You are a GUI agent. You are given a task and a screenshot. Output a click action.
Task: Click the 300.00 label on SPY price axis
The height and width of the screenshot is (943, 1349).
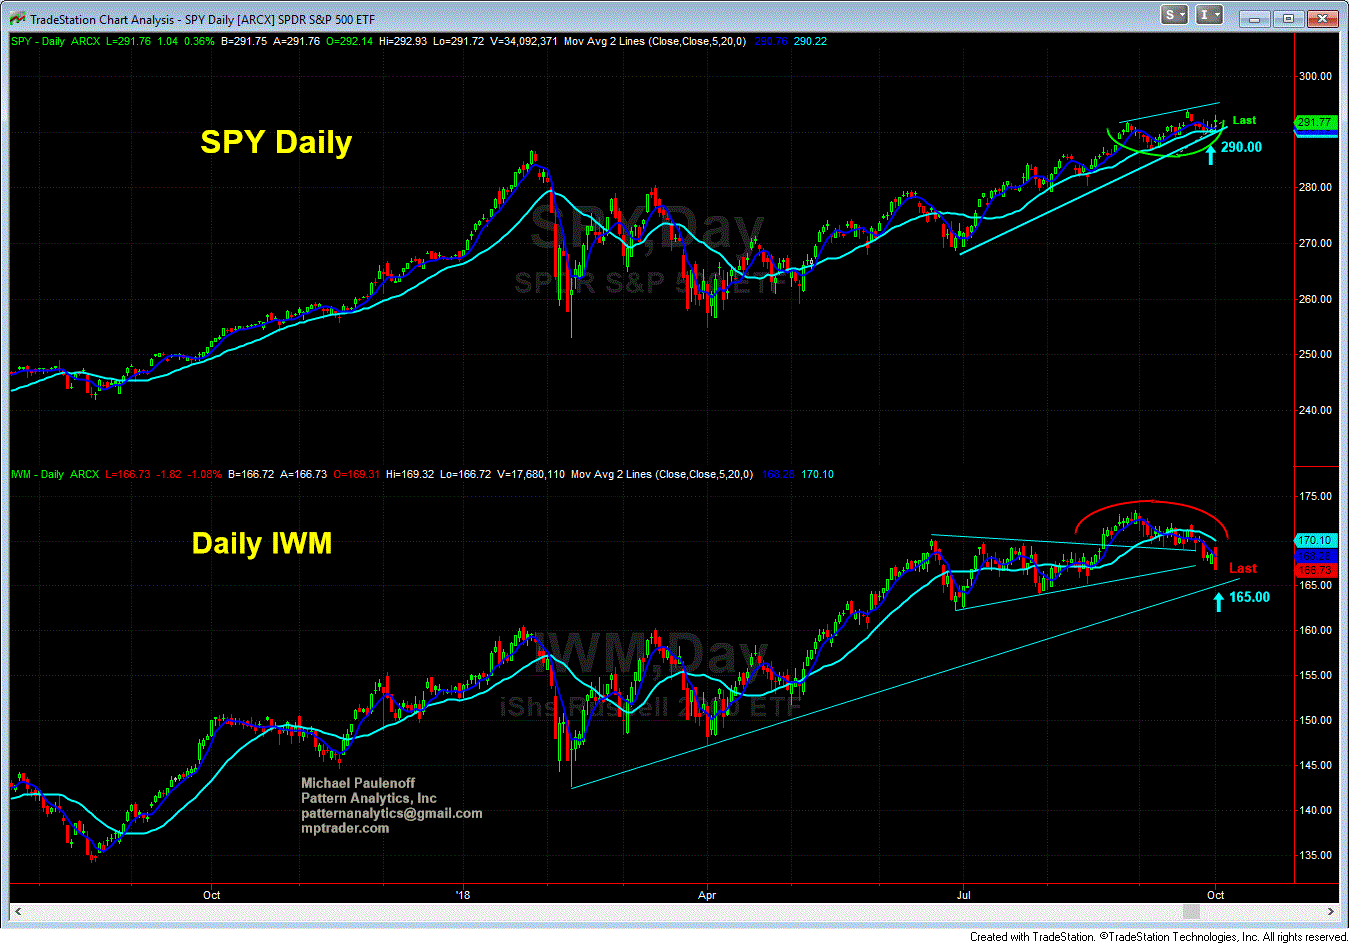point(1315,76)
